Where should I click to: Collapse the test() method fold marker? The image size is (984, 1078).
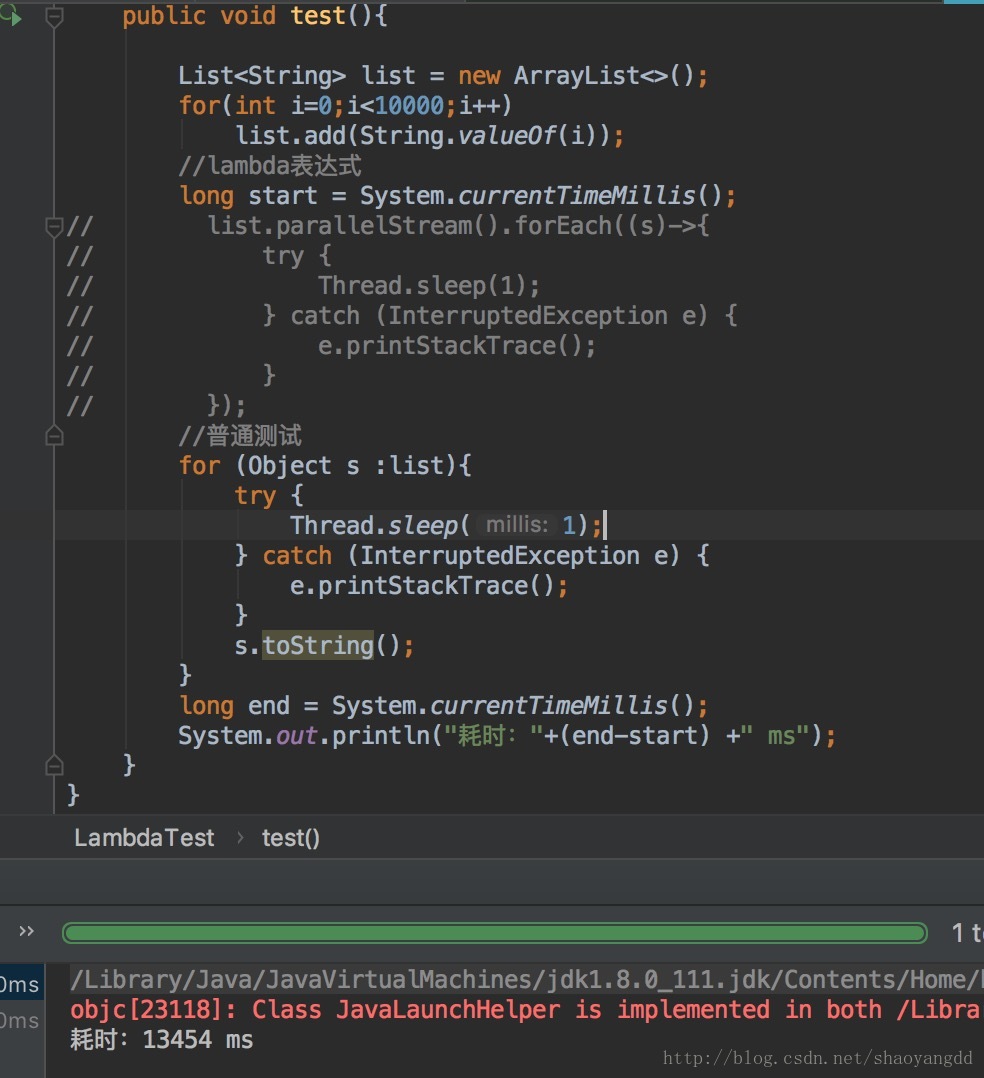[x=54, y=16]
